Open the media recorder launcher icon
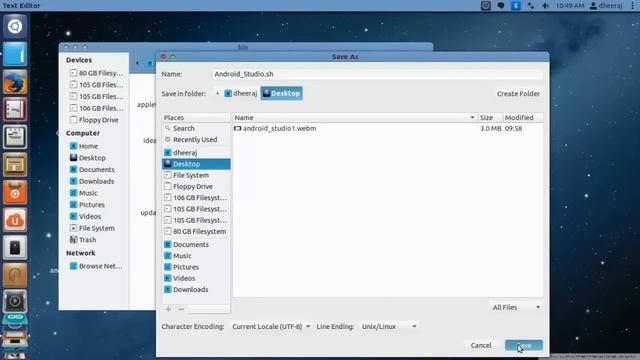The width and height of the screenshot is (640, 360). [15, 302]
